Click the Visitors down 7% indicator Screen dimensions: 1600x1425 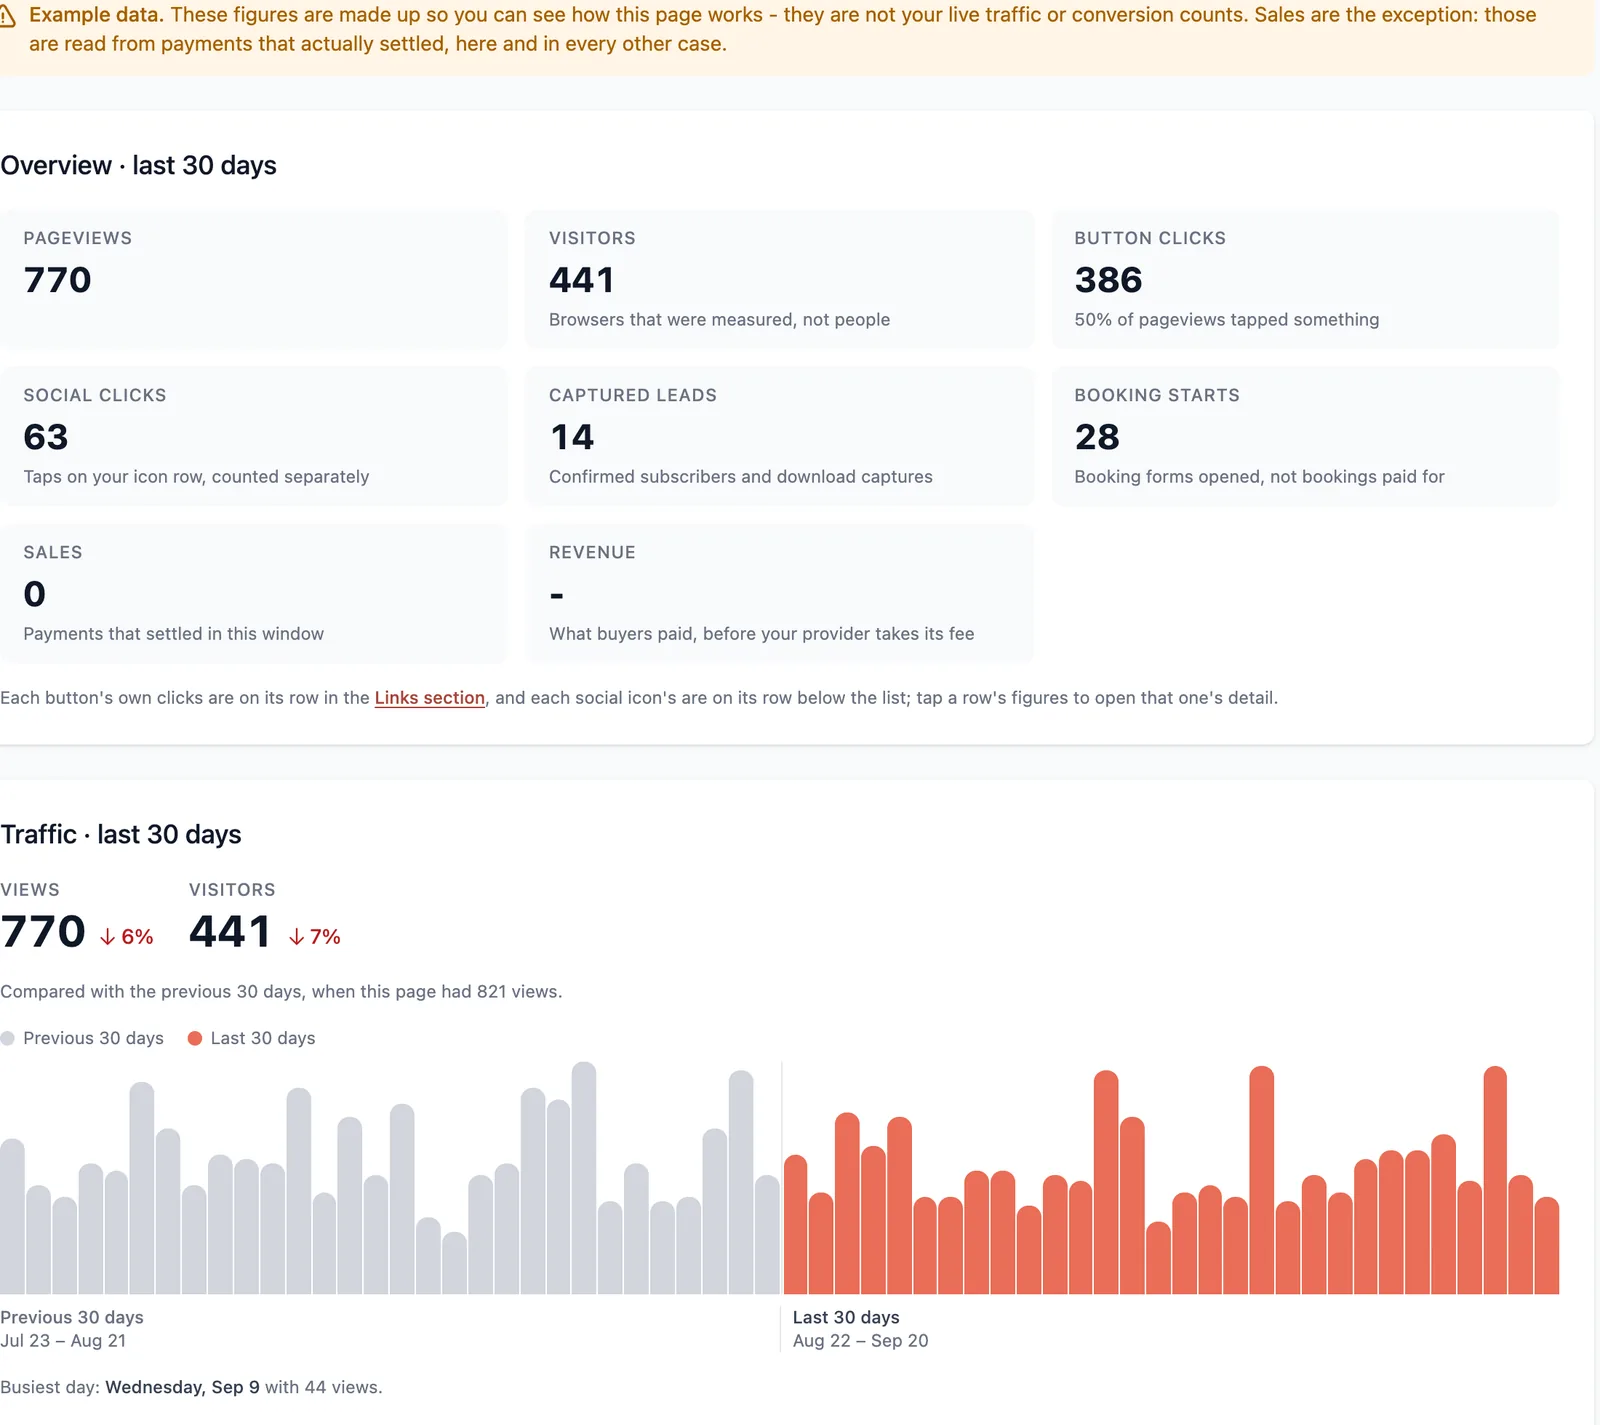[x=314, y=937]
